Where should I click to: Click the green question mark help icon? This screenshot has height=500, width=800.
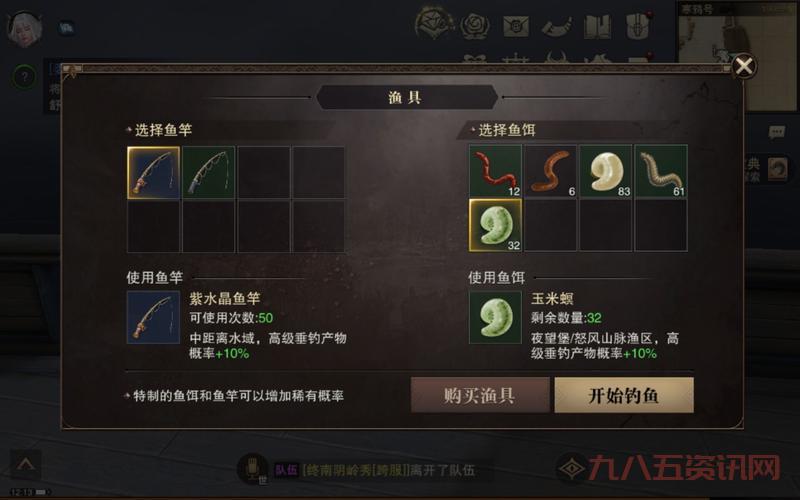pyautogui.click(x=24, y=77)
